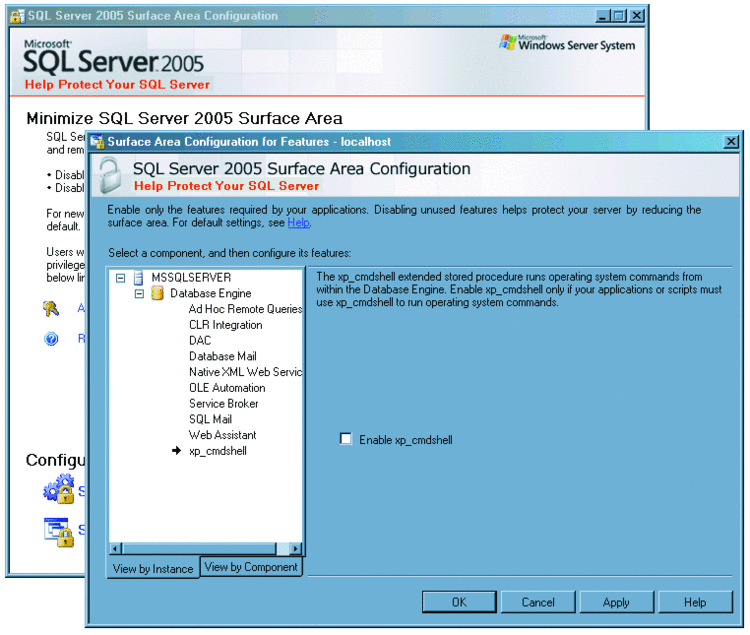Click the gears with lock icon in main window
750x635 pixels.
point(59,489)
